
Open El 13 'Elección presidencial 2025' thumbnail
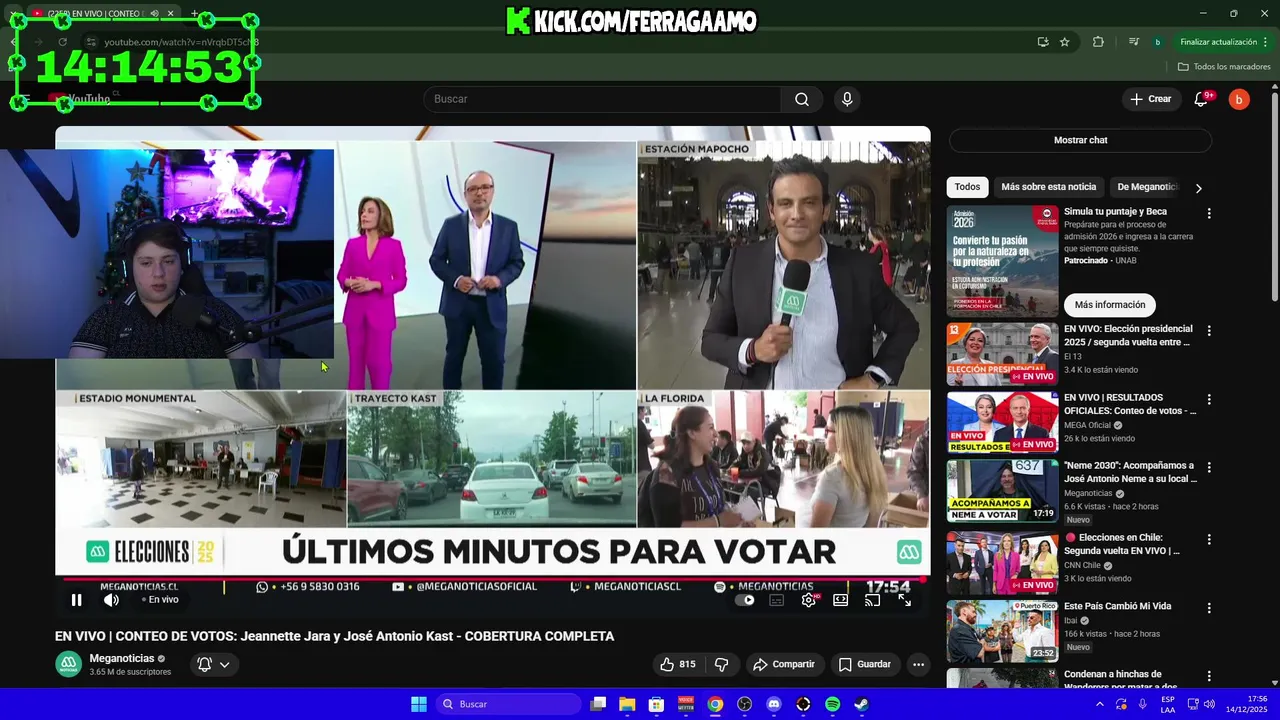click(x=1002, y=353)
